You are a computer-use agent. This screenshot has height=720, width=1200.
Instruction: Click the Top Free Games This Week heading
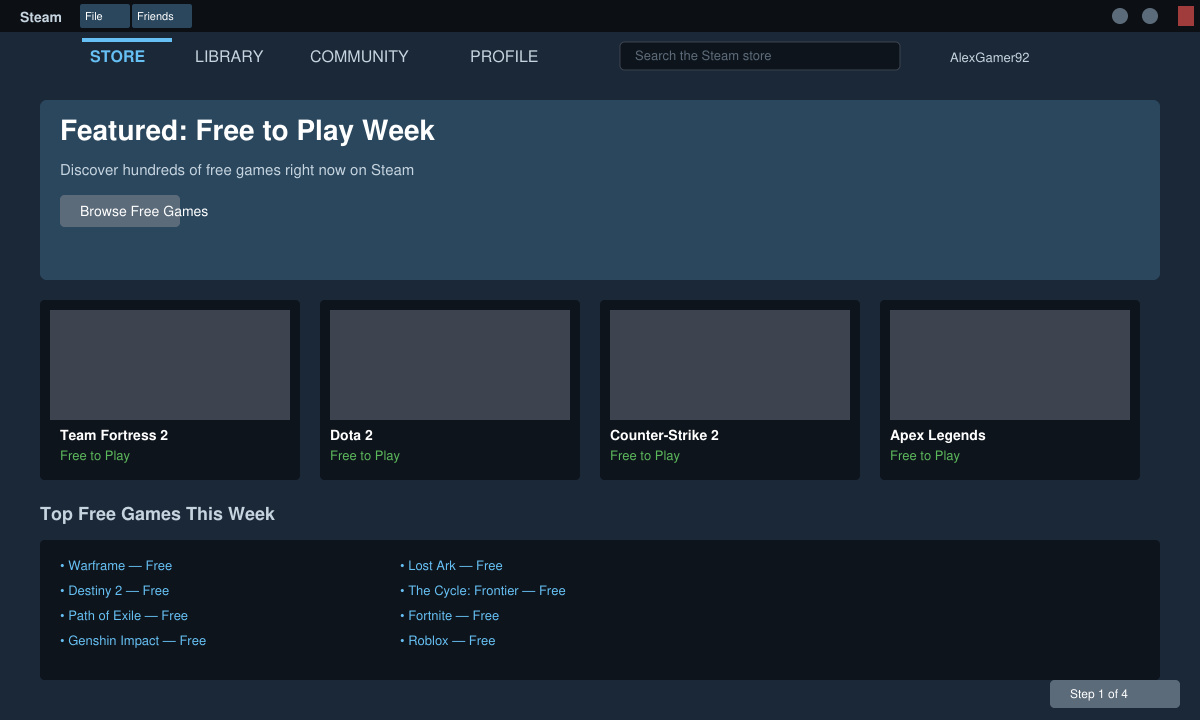[157, 513]
